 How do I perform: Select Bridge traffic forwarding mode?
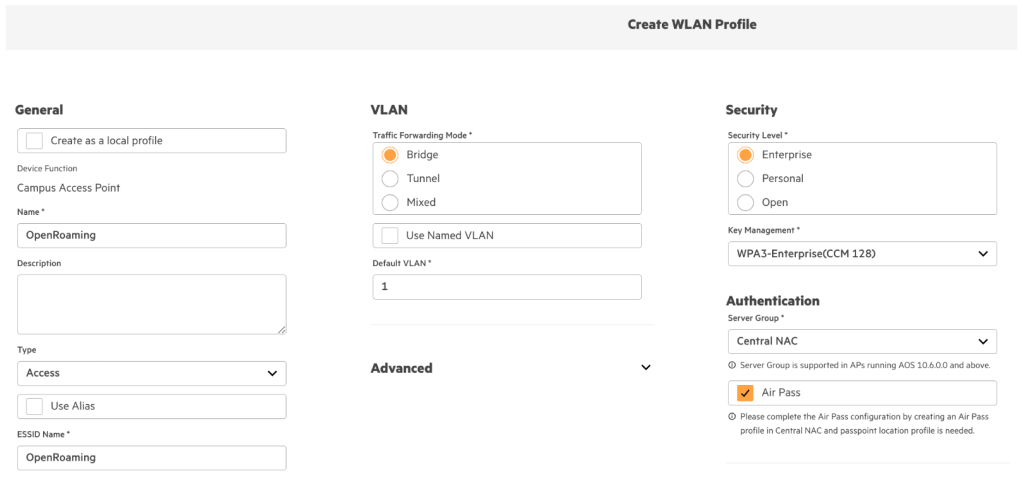pos(390,155)
